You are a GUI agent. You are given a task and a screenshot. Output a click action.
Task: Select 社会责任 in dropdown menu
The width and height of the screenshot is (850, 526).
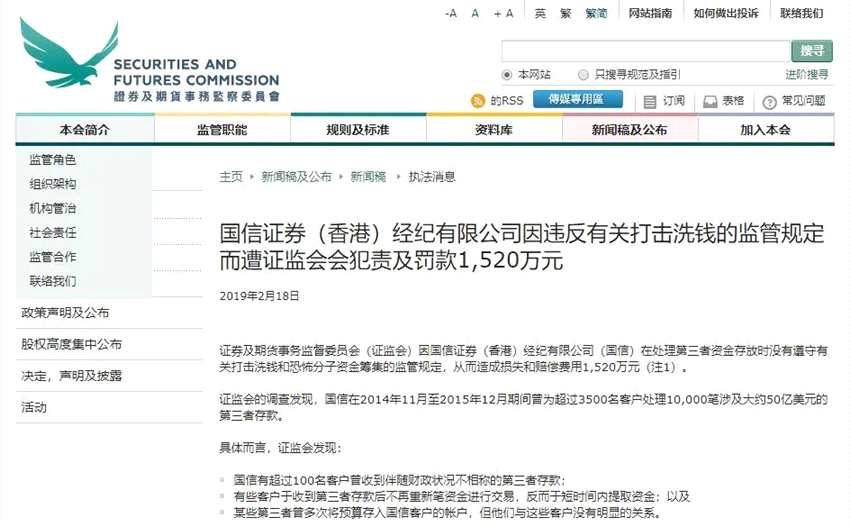coord(53,233)
